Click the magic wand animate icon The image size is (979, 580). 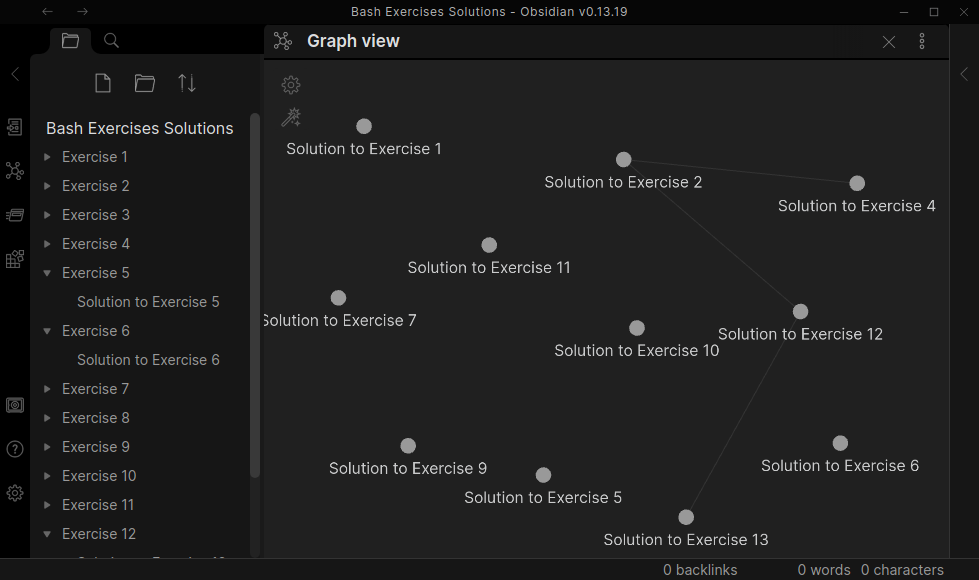[x=291, y=118]
